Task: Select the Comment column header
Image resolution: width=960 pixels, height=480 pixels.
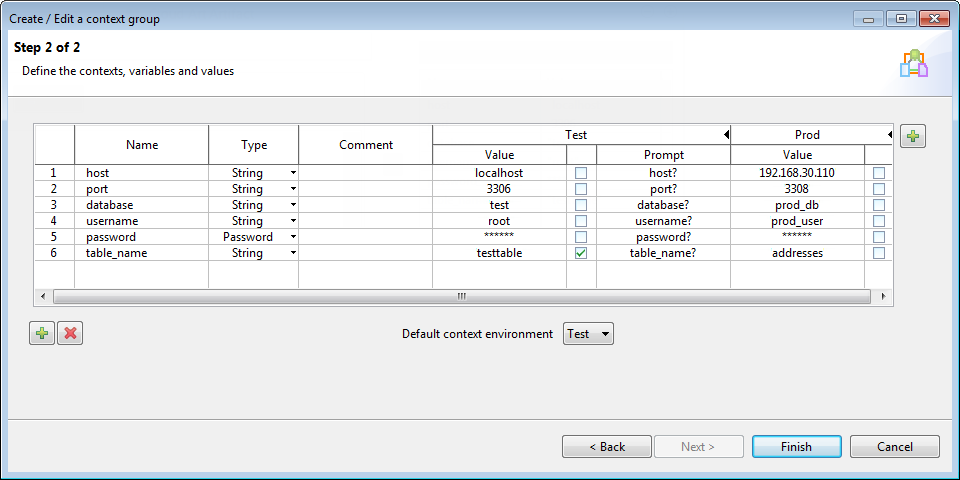Action: pyautogui.click(x=366, y=145)
